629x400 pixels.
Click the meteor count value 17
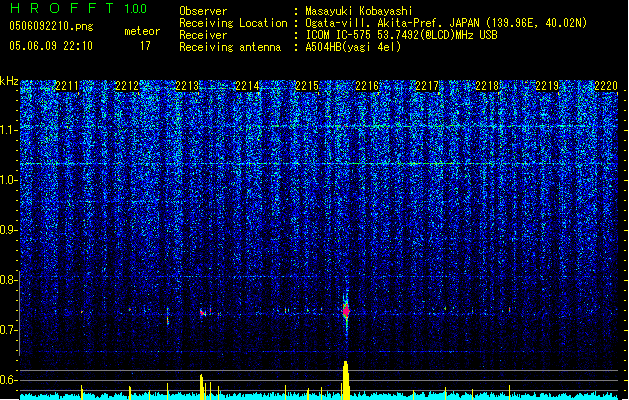145,46
